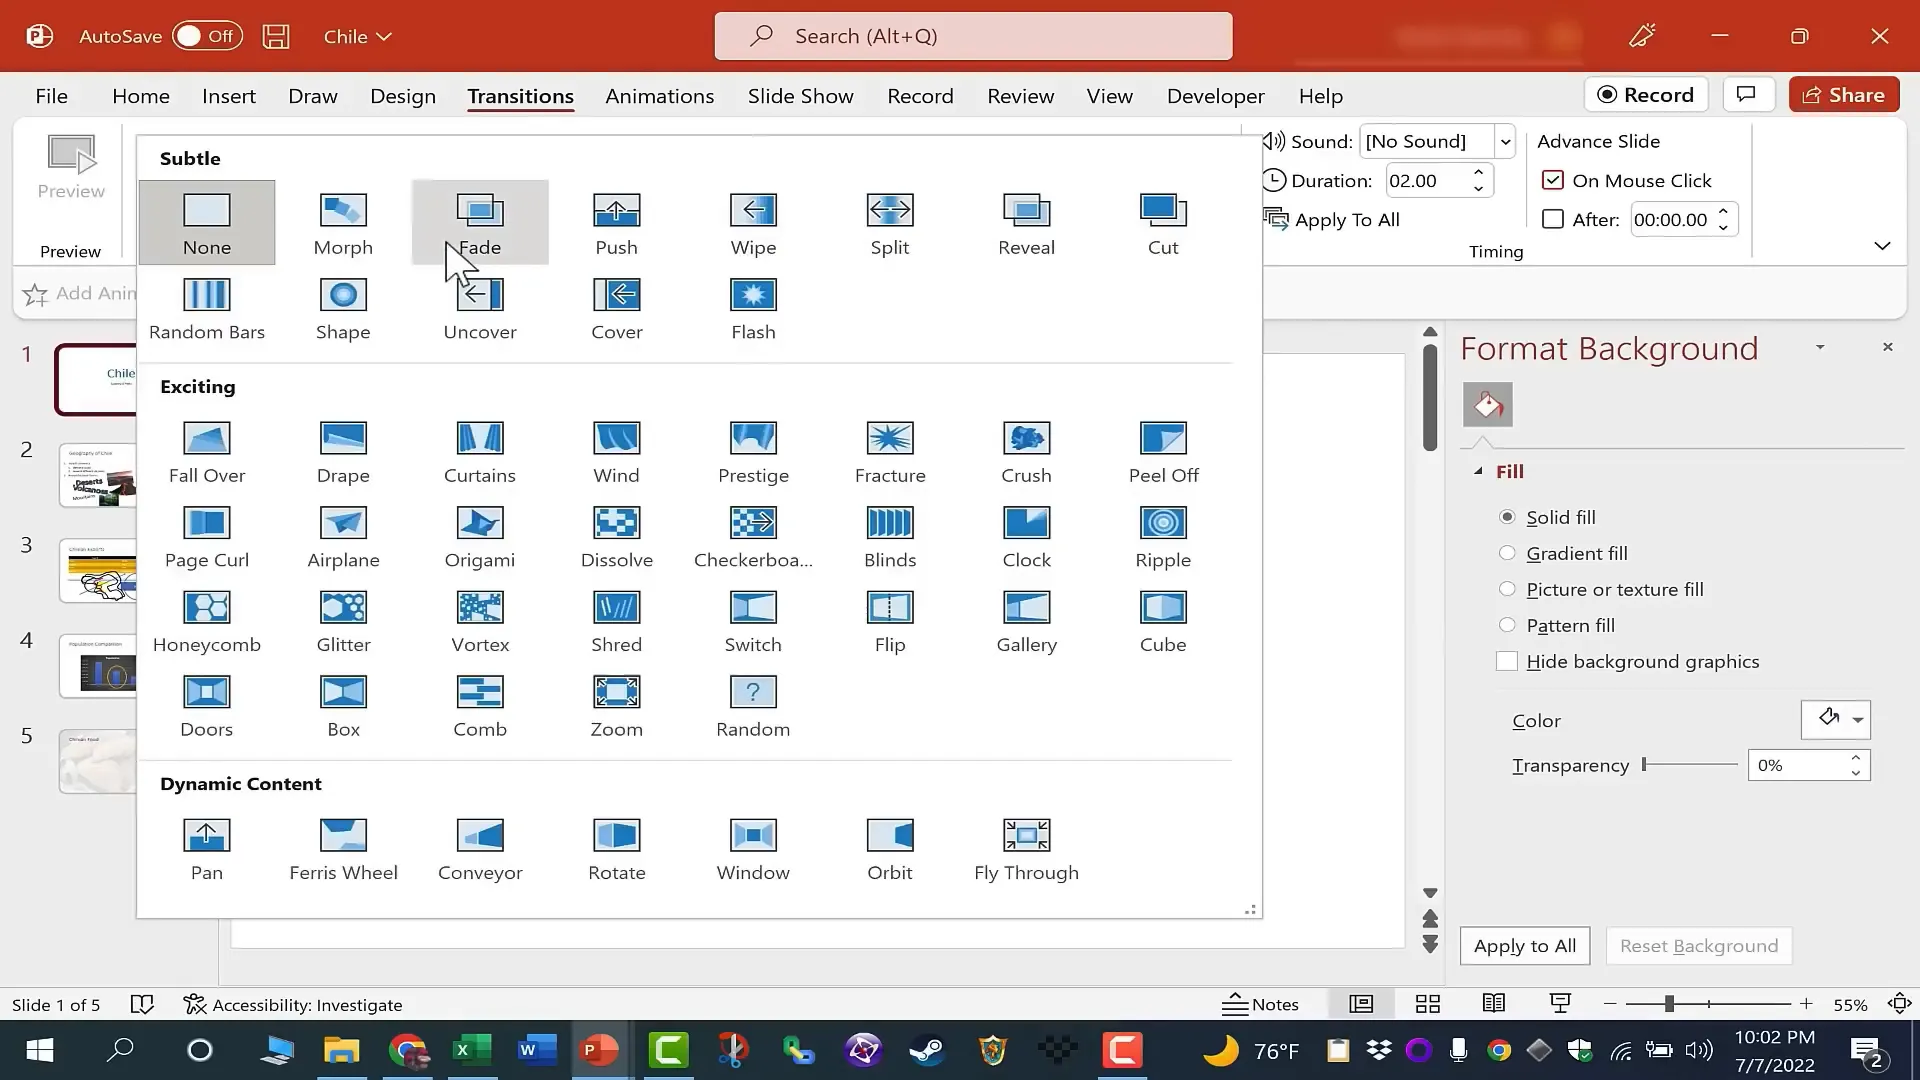1920x1080 pixels.
Task: Switch to the Slide Show tab
Action: (x=800, y=96)
